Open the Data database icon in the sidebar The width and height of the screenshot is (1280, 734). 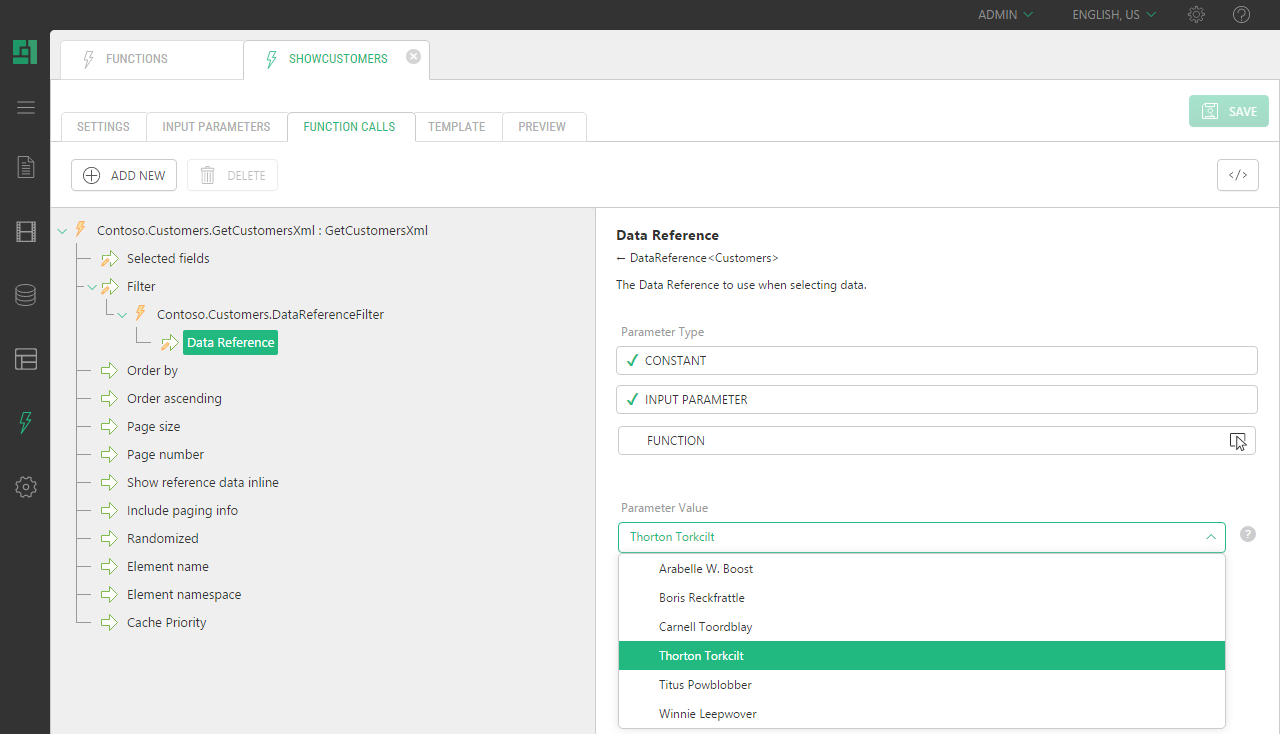26,295
